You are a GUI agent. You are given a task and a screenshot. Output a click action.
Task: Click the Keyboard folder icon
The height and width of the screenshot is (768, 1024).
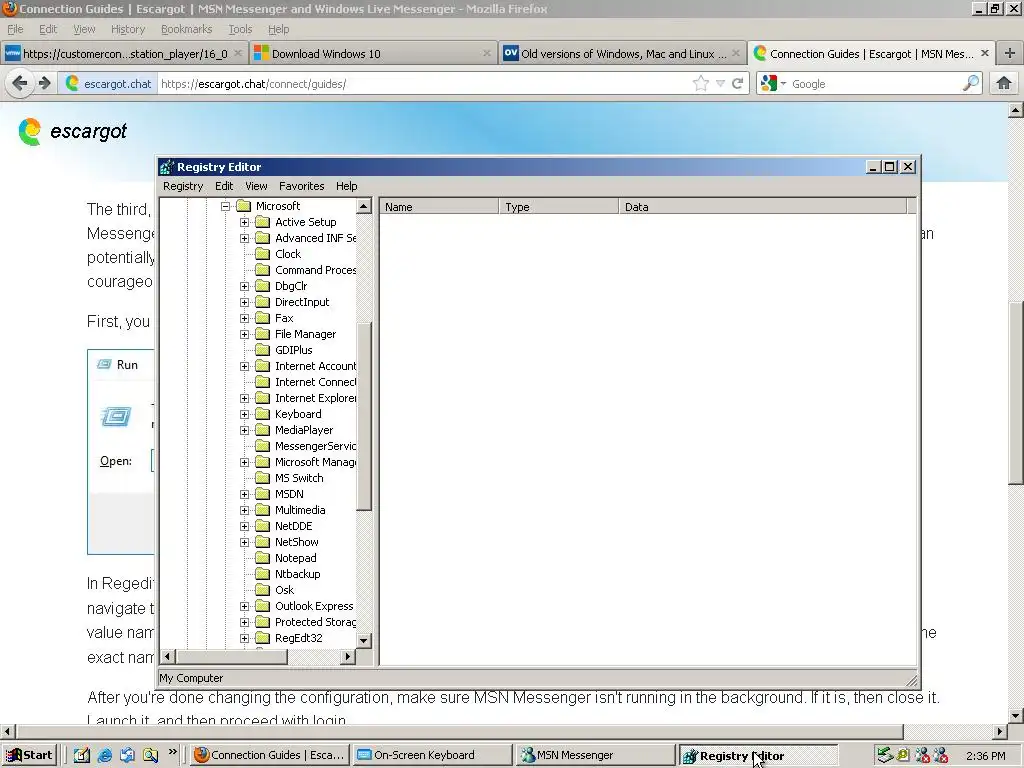point(263,414)
